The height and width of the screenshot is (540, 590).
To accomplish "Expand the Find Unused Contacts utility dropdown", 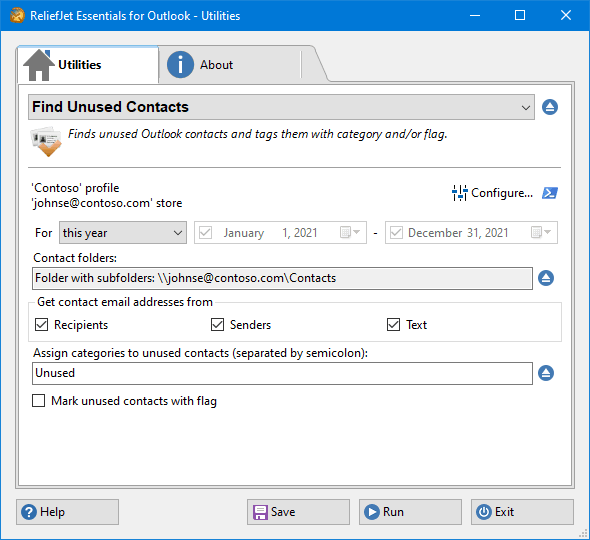I will point(281,107).
